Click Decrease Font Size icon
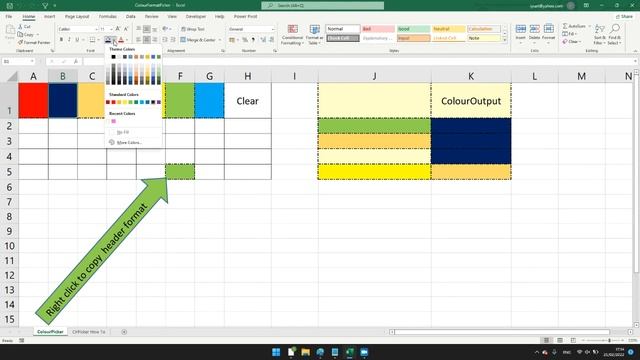The width and height of the screenshot is (640, 360). click(x=126, y=29)
